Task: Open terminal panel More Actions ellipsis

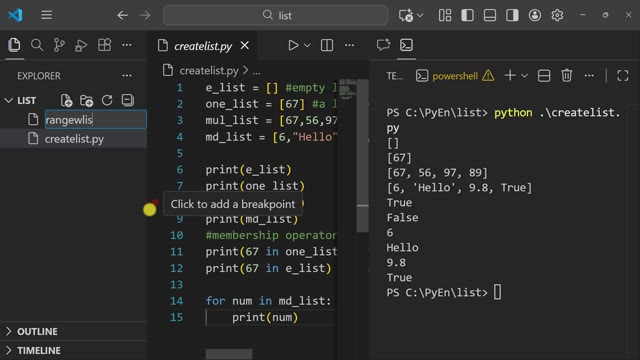Action: click(x=589, y=76)
